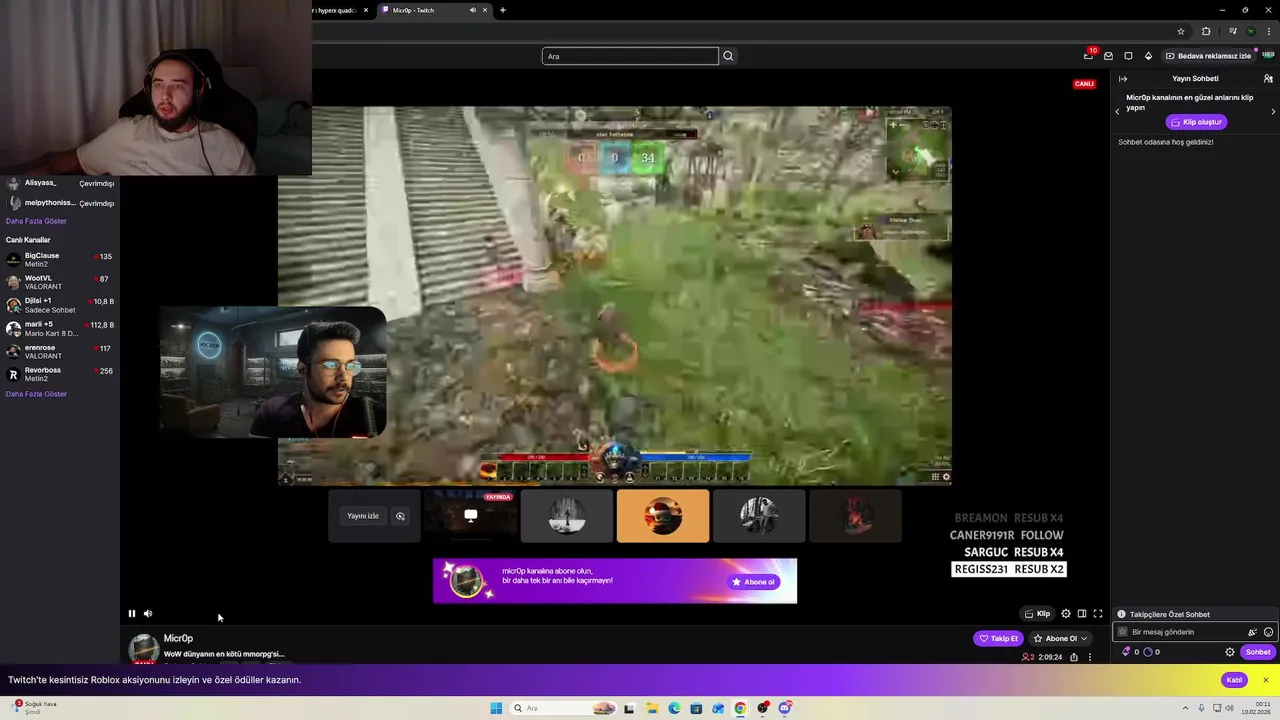Open channel points balance icon
The width and height of the screenshot is (1280, 720).
click(x=1149, y=652)
